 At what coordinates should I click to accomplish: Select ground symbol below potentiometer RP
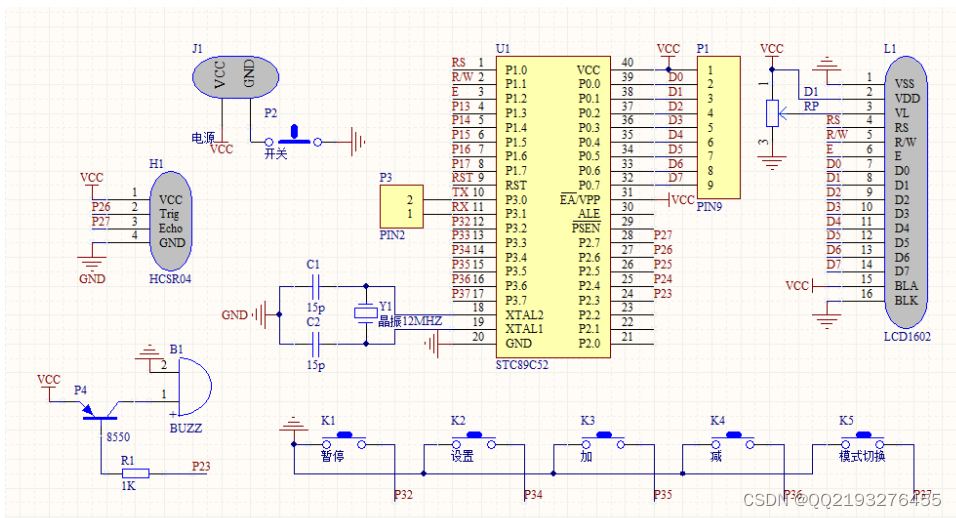click(772, 163)
